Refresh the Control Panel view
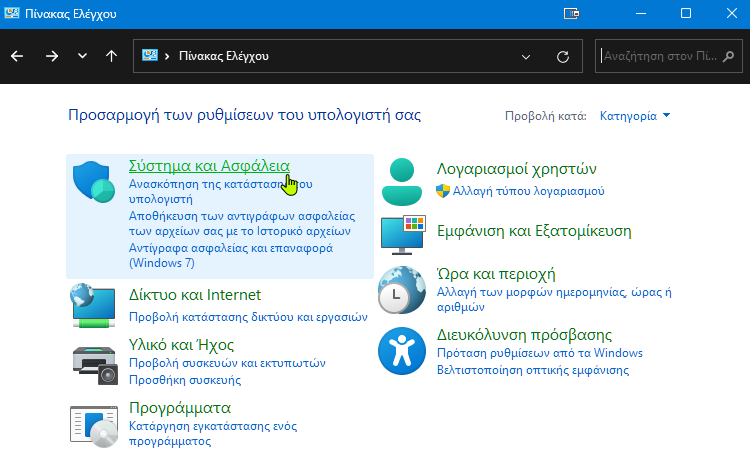This screenshot has width=750, height=475. [563, 57]
